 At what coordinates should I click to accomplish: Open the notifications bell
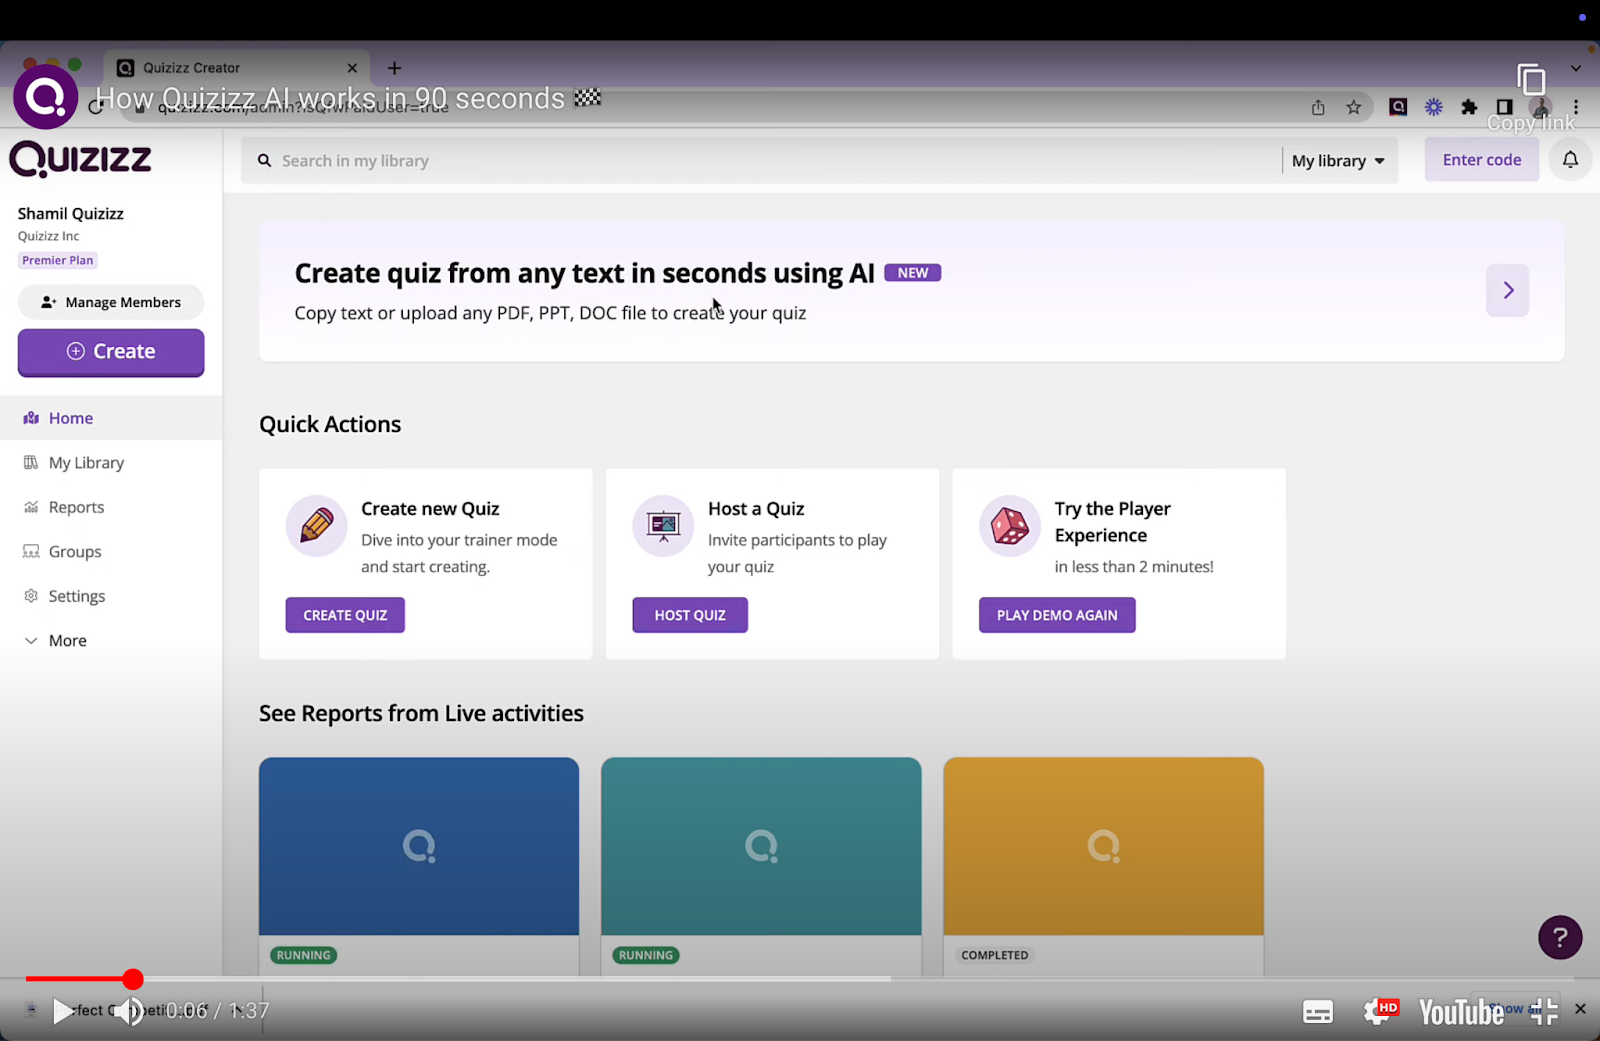pos(1569,159)
